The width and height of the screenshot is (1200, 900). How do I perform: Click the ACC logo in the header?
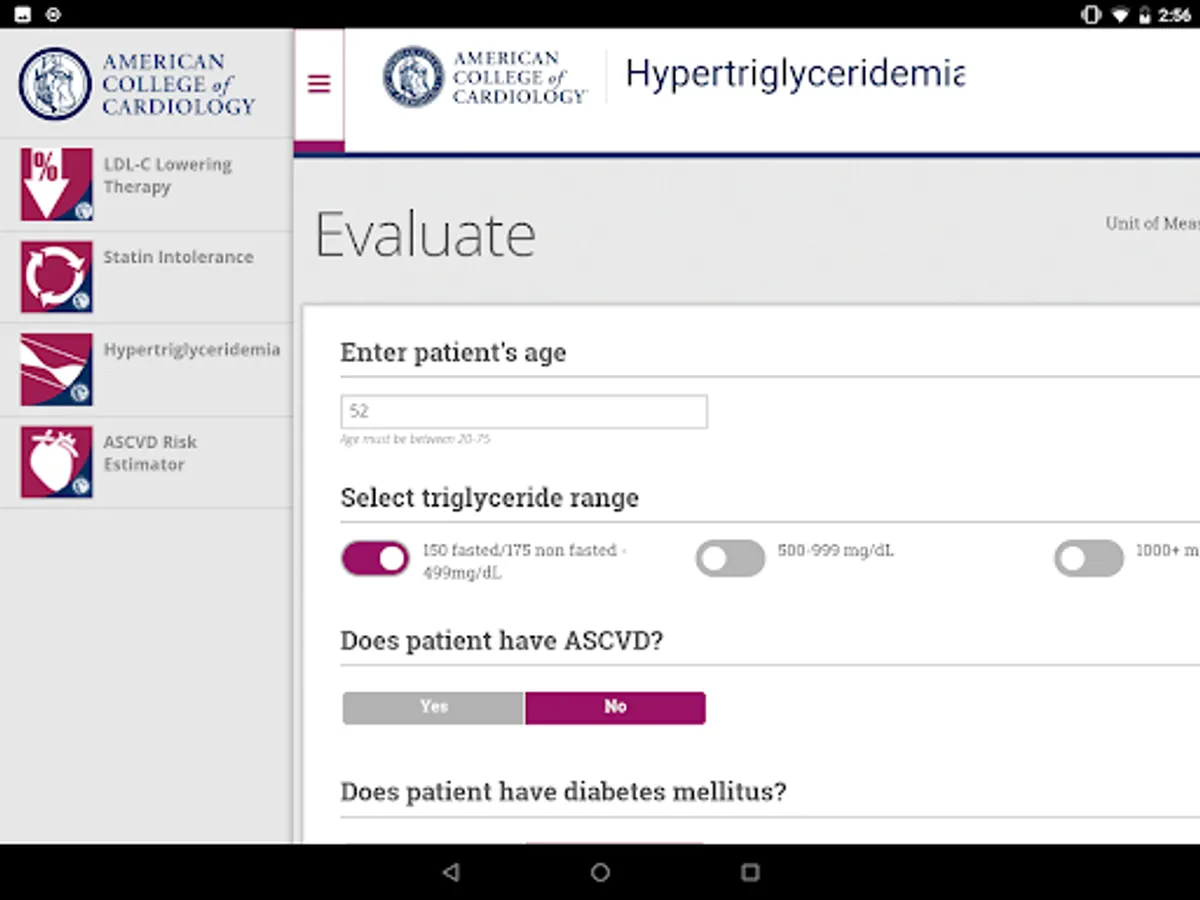(485, 77)
